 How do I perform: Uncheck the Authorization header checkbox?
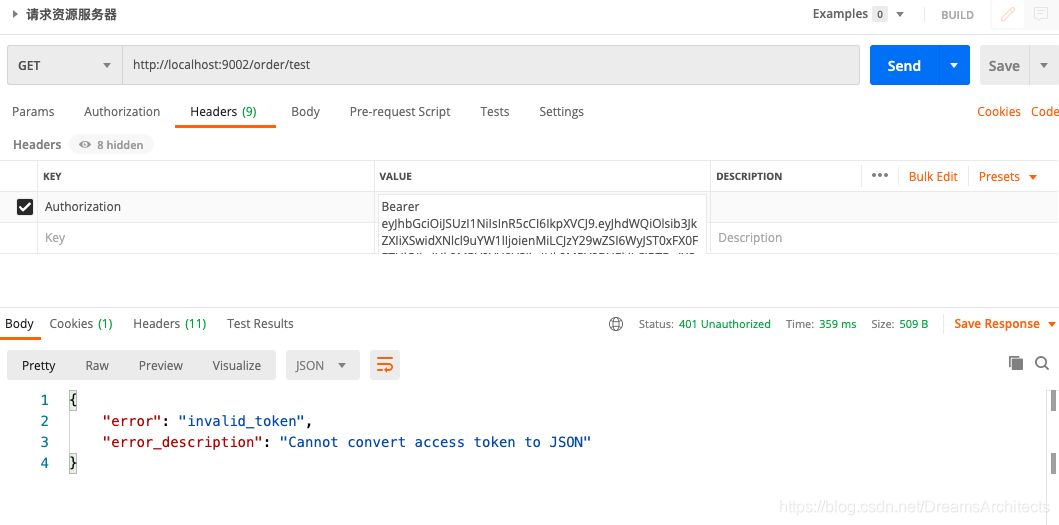[24, 207]
